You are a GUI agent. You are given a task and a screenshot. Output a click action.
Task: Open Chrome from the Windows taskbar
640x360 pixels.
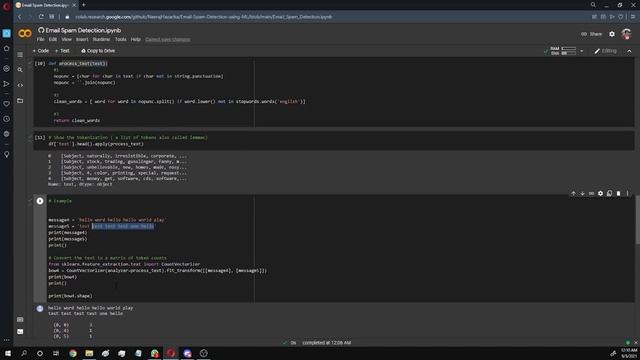(73, 353)
